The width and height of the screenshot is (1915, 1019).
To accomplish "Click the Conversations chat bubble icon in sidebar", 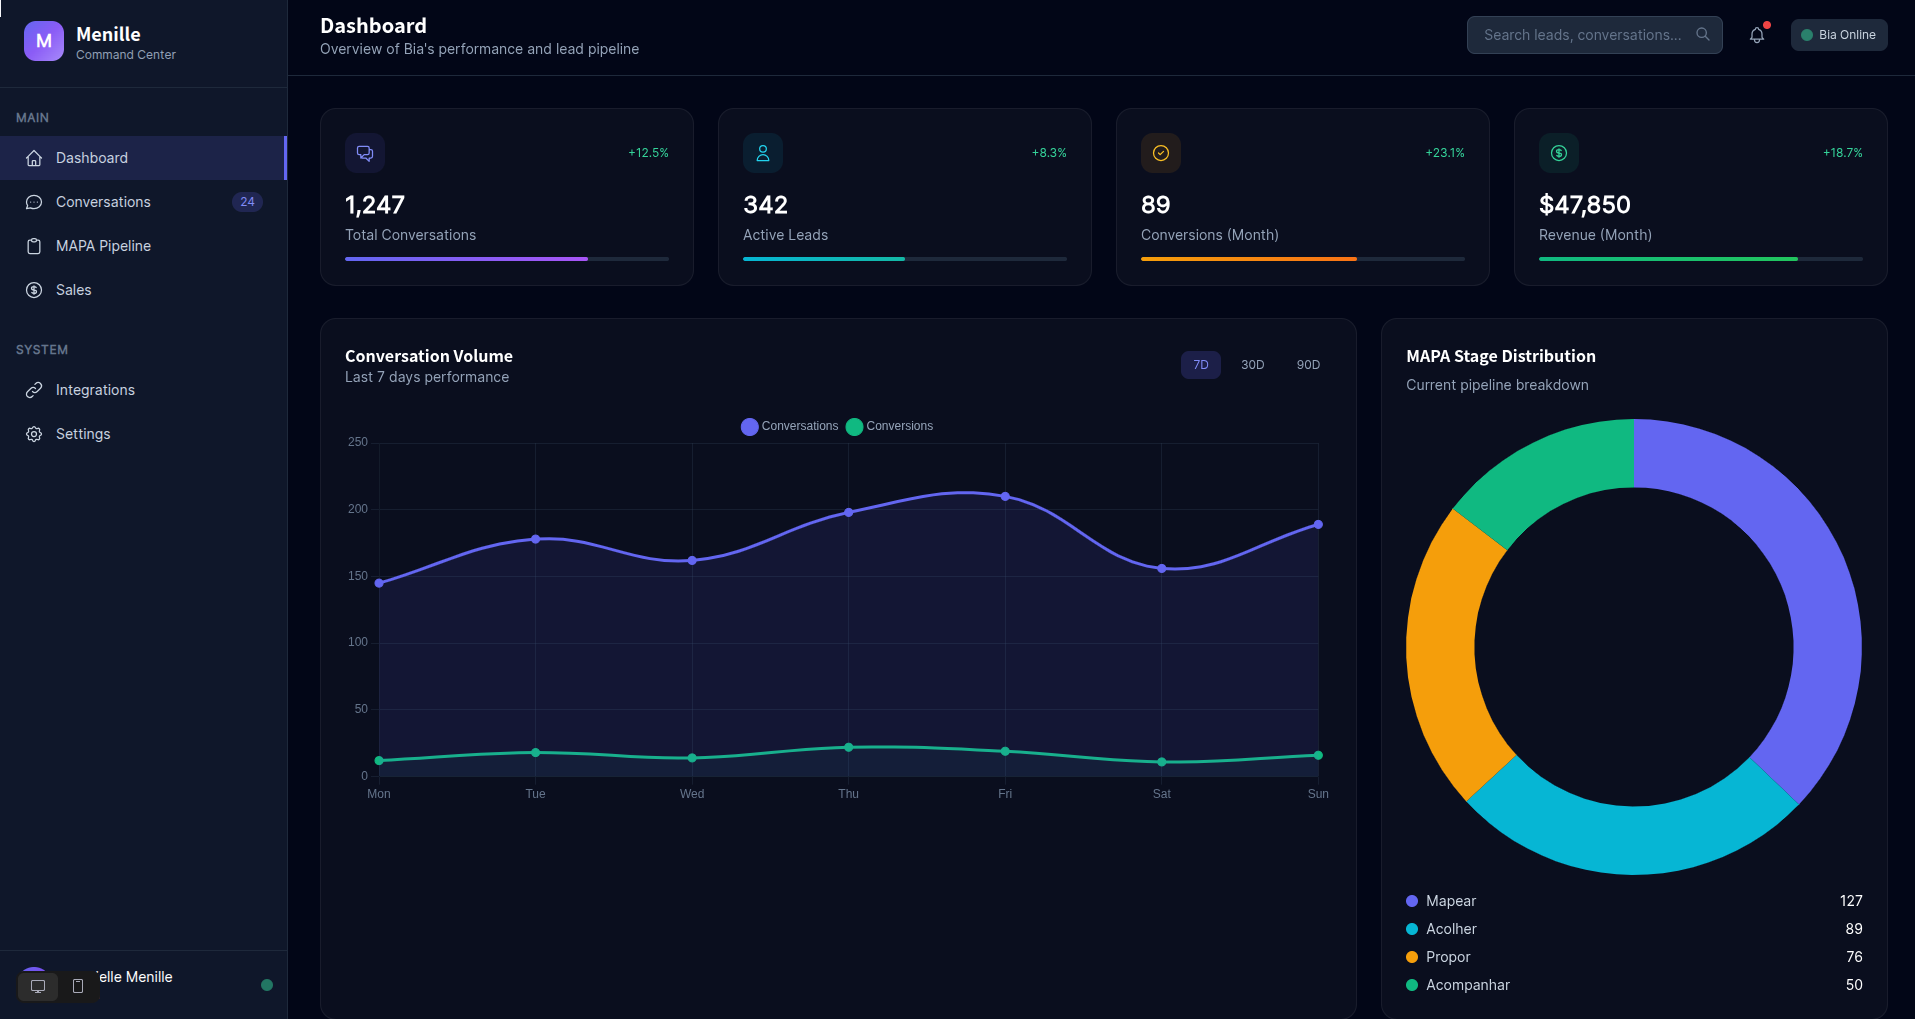I will (34, 202).
